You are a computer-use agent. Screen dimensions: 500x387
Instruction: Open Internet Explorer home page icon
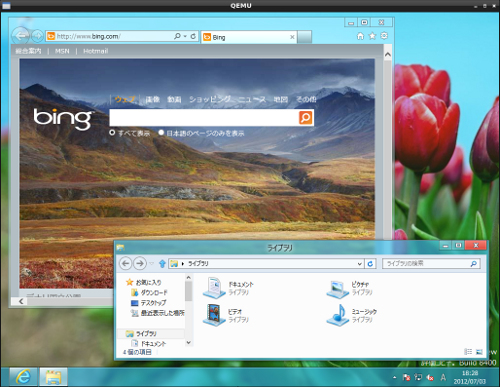point(360,36)
